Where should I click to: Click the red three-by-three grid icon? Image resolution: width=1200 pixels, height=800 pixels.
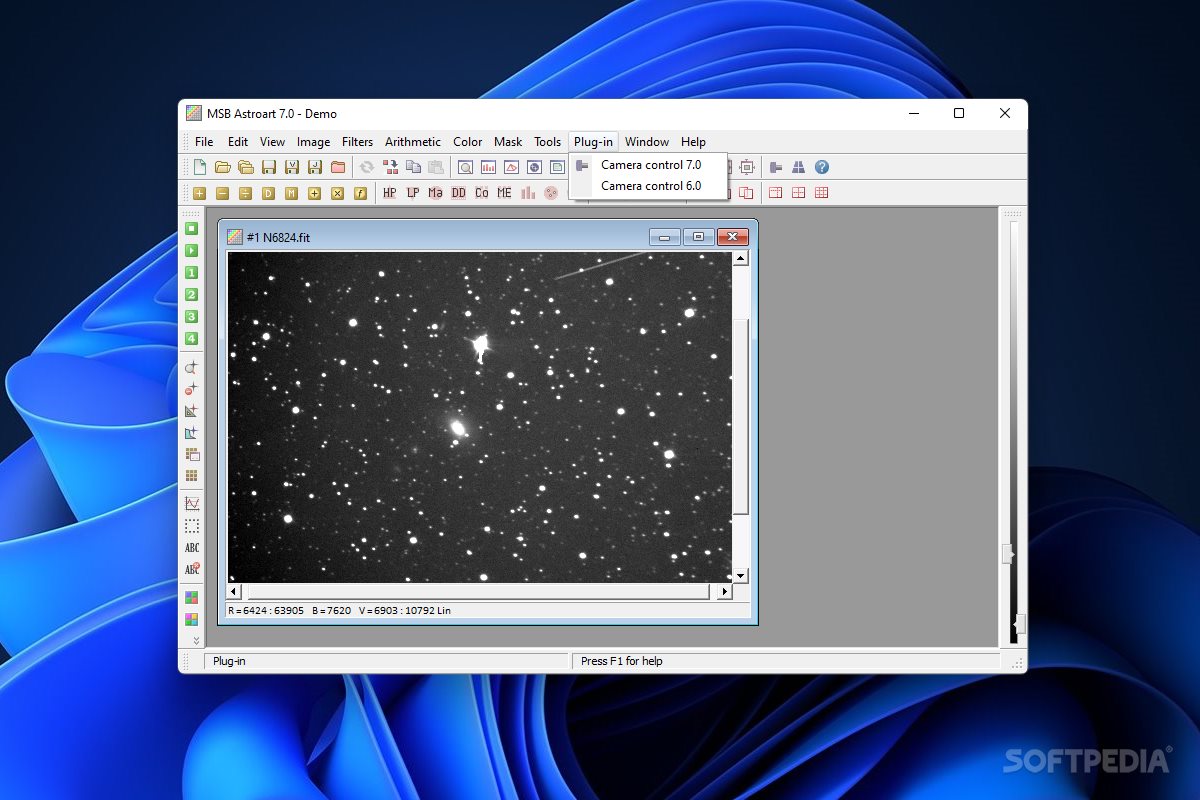pos(822,193)
